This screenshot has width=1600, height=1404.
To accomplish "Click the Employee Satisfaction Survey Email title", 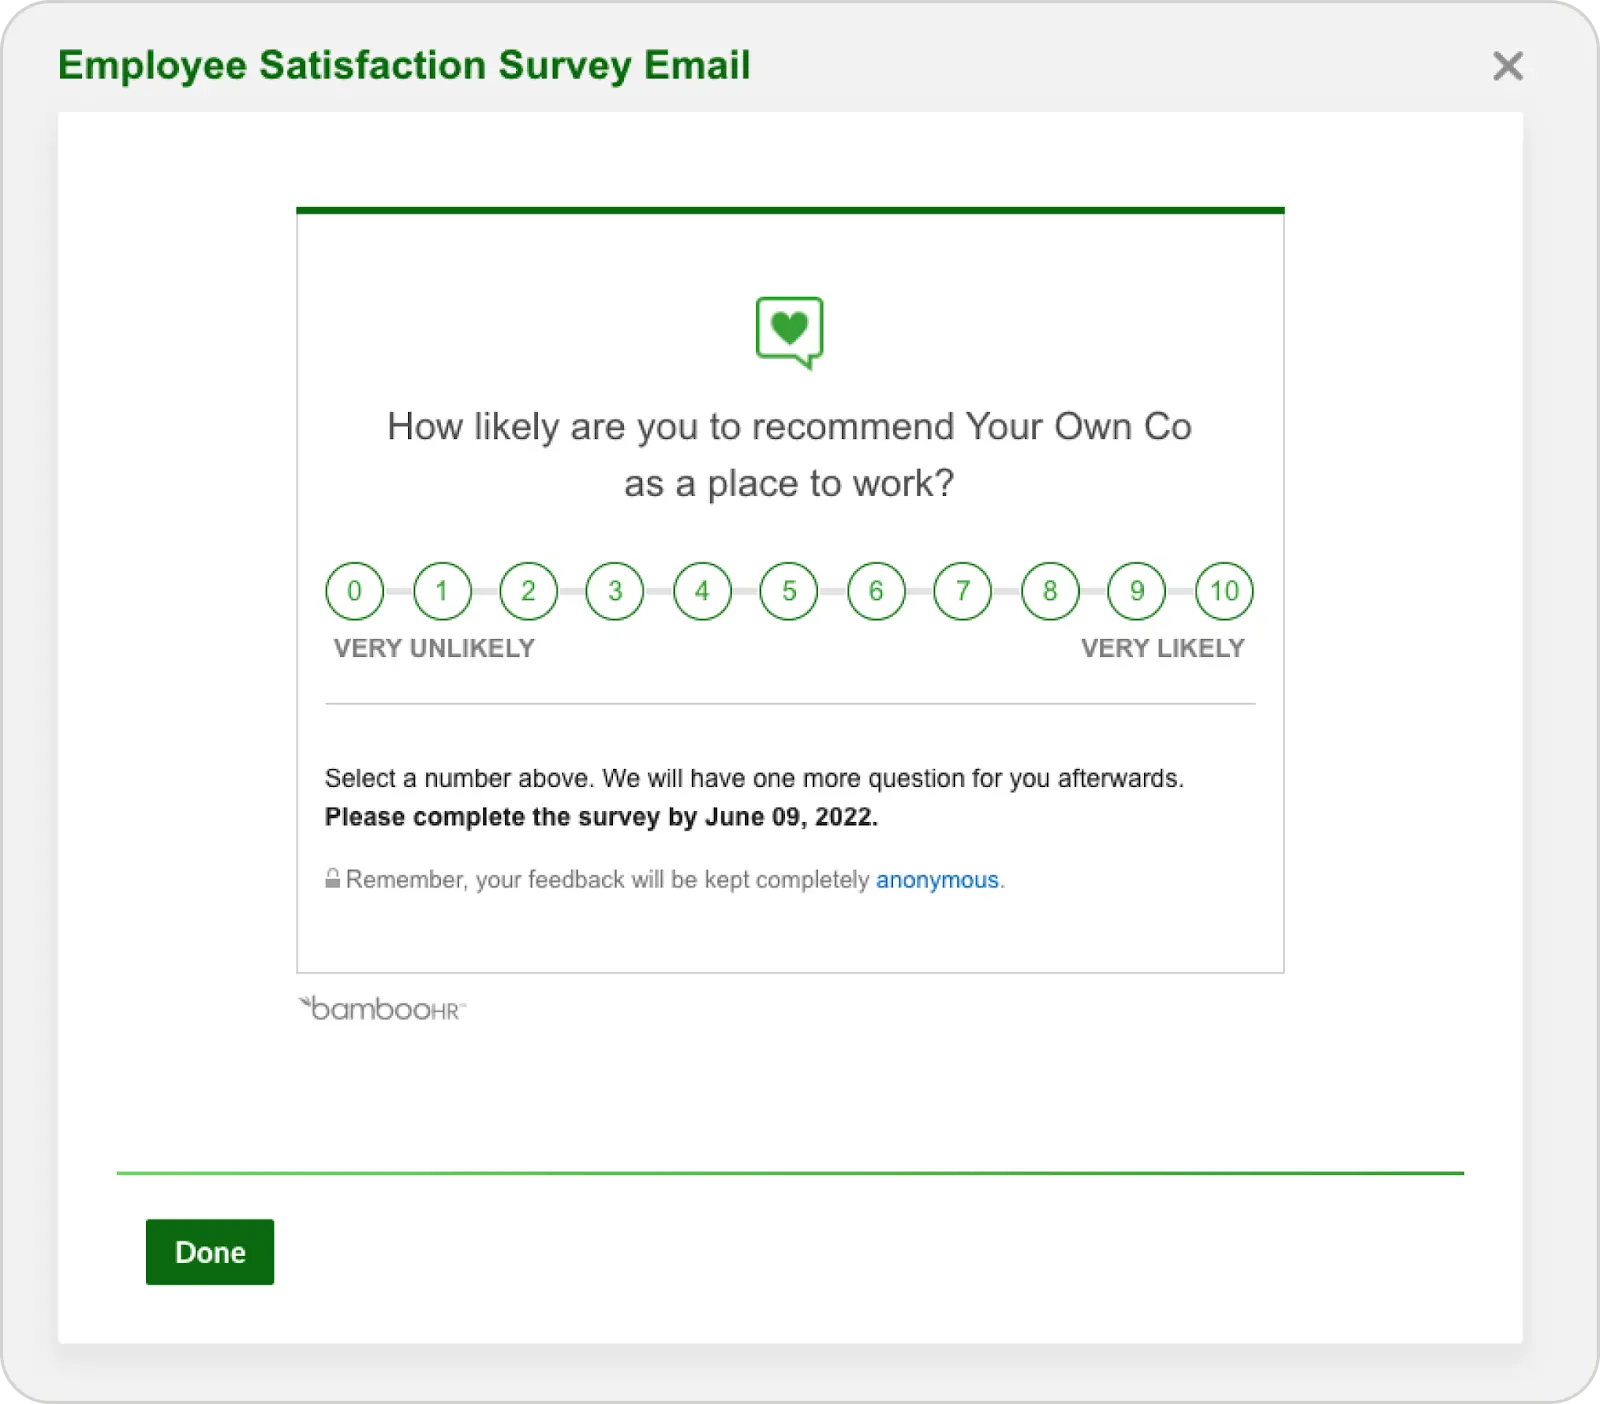I will (404, 66).
